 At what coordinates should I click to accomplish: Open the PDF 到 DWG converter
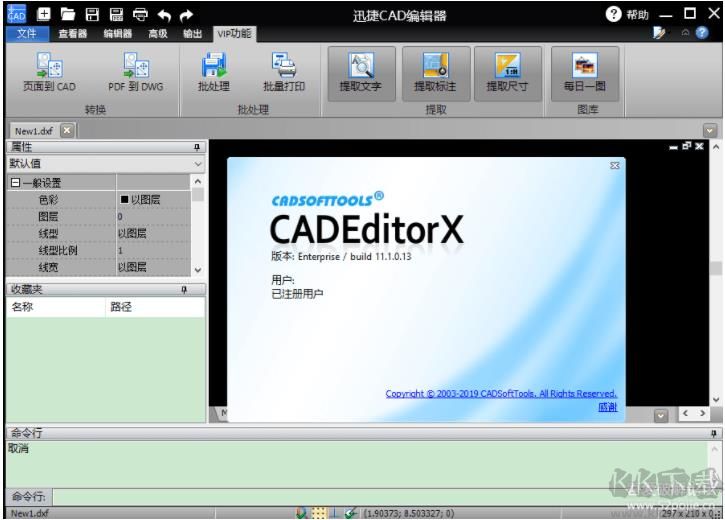[x=135, y=71]
